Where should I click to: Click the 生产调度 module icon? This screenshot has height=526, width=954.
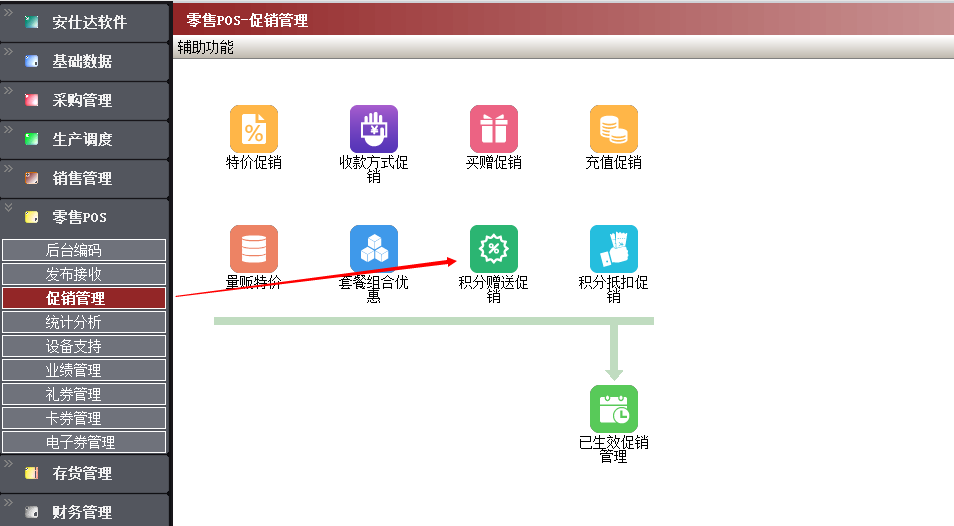32,139
